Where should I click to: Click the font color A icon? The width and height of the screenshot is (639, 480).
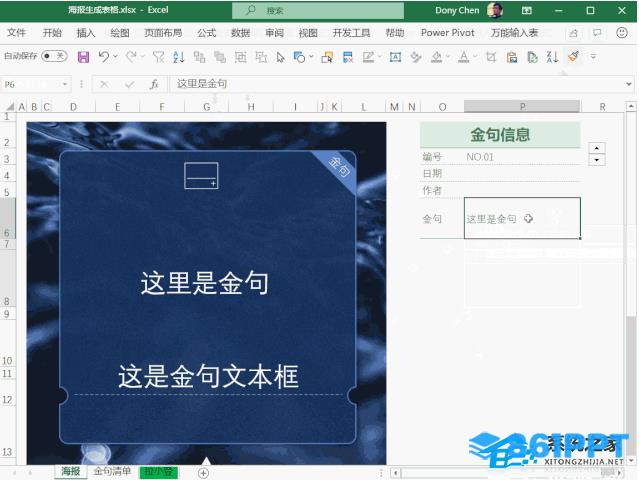463,57
